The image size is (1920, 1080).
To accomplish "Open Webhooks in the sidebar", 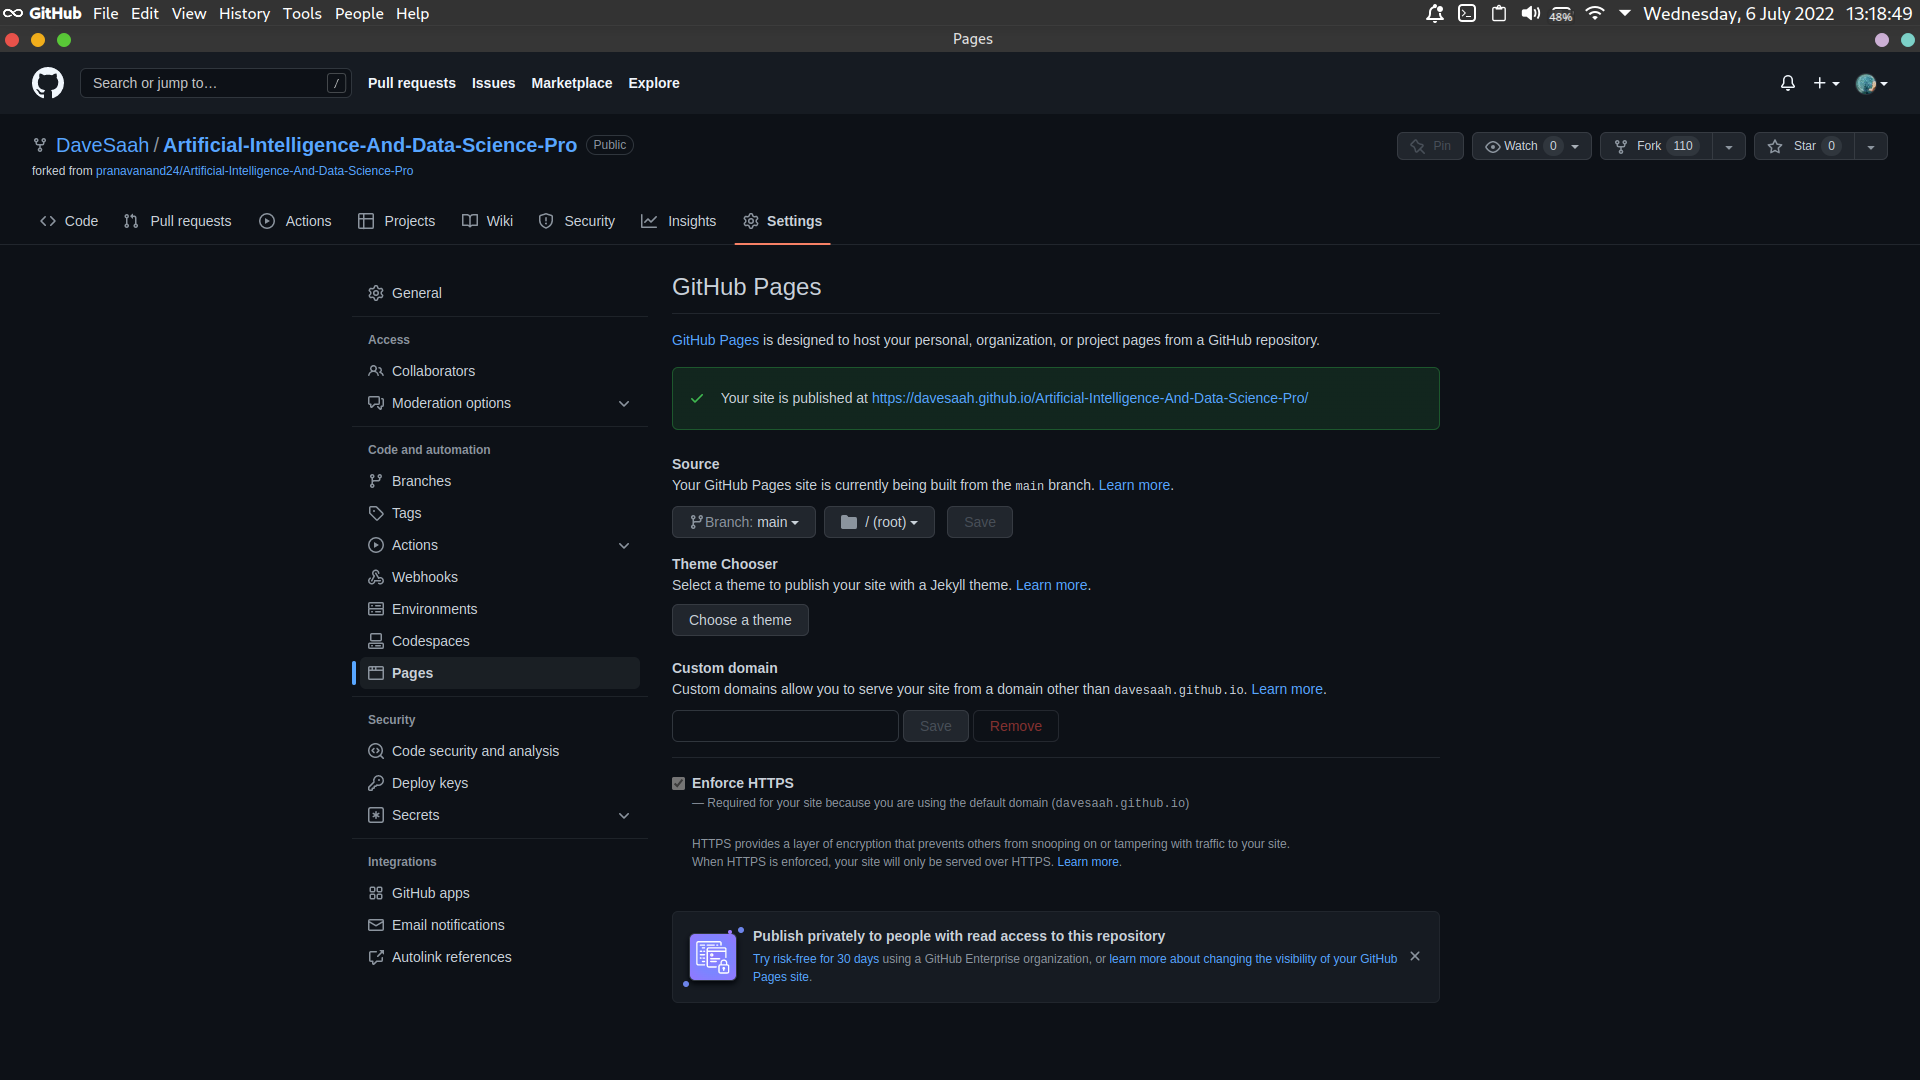I will [x=424, y=577].
